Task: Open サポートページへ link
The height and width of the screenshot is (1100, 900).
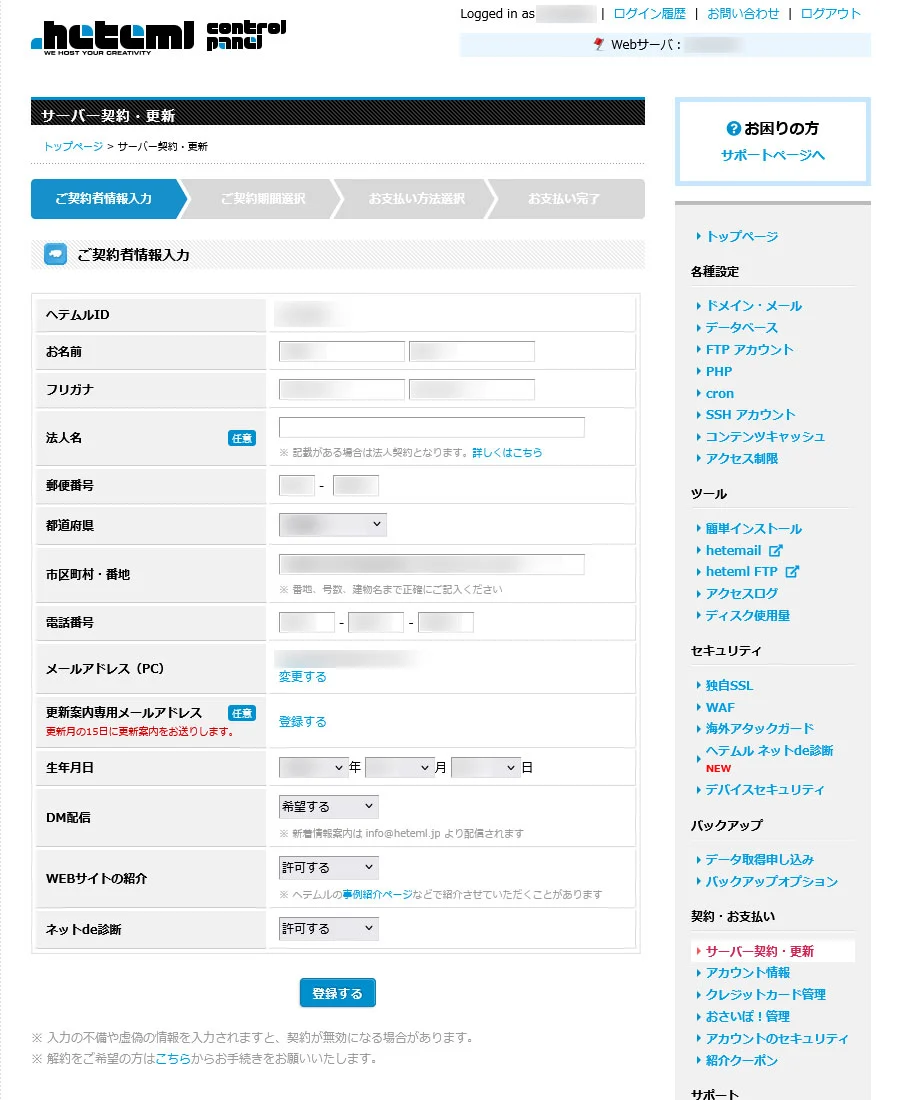Action: (x=772, y=156)
